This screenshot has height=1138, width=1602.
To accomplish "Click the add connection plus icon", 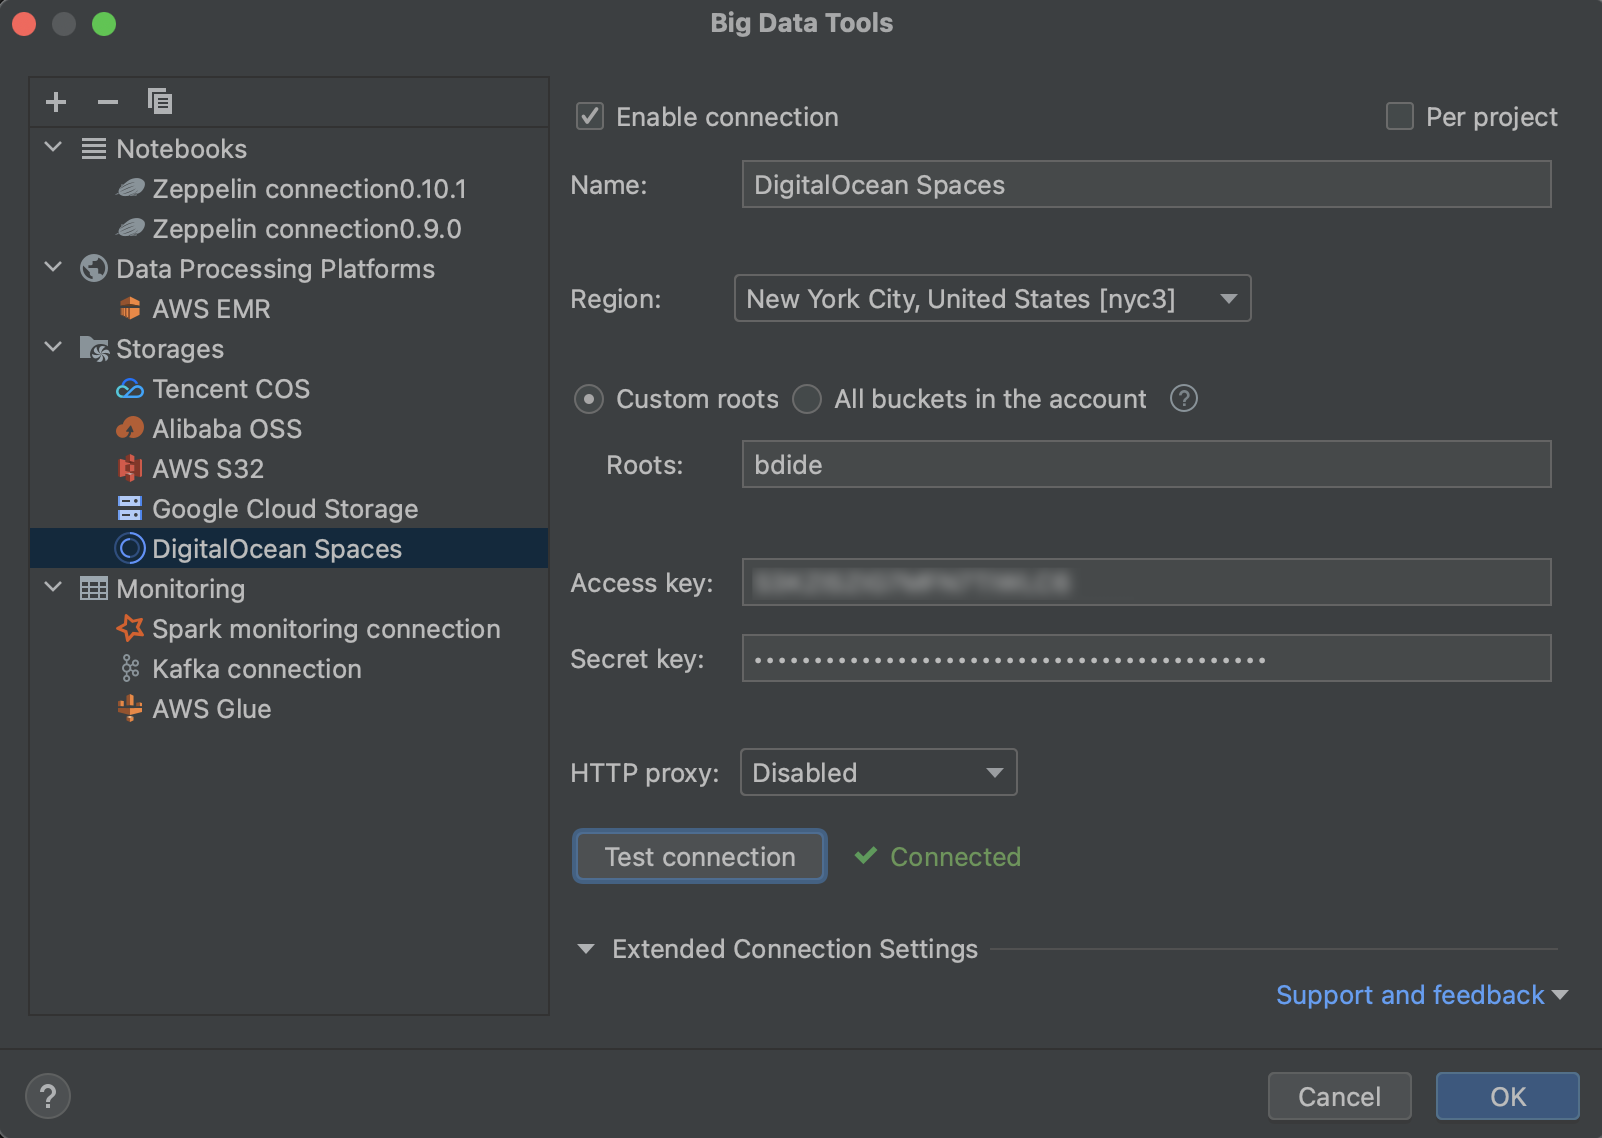I will pyautogui.click(x=56, y=102).
